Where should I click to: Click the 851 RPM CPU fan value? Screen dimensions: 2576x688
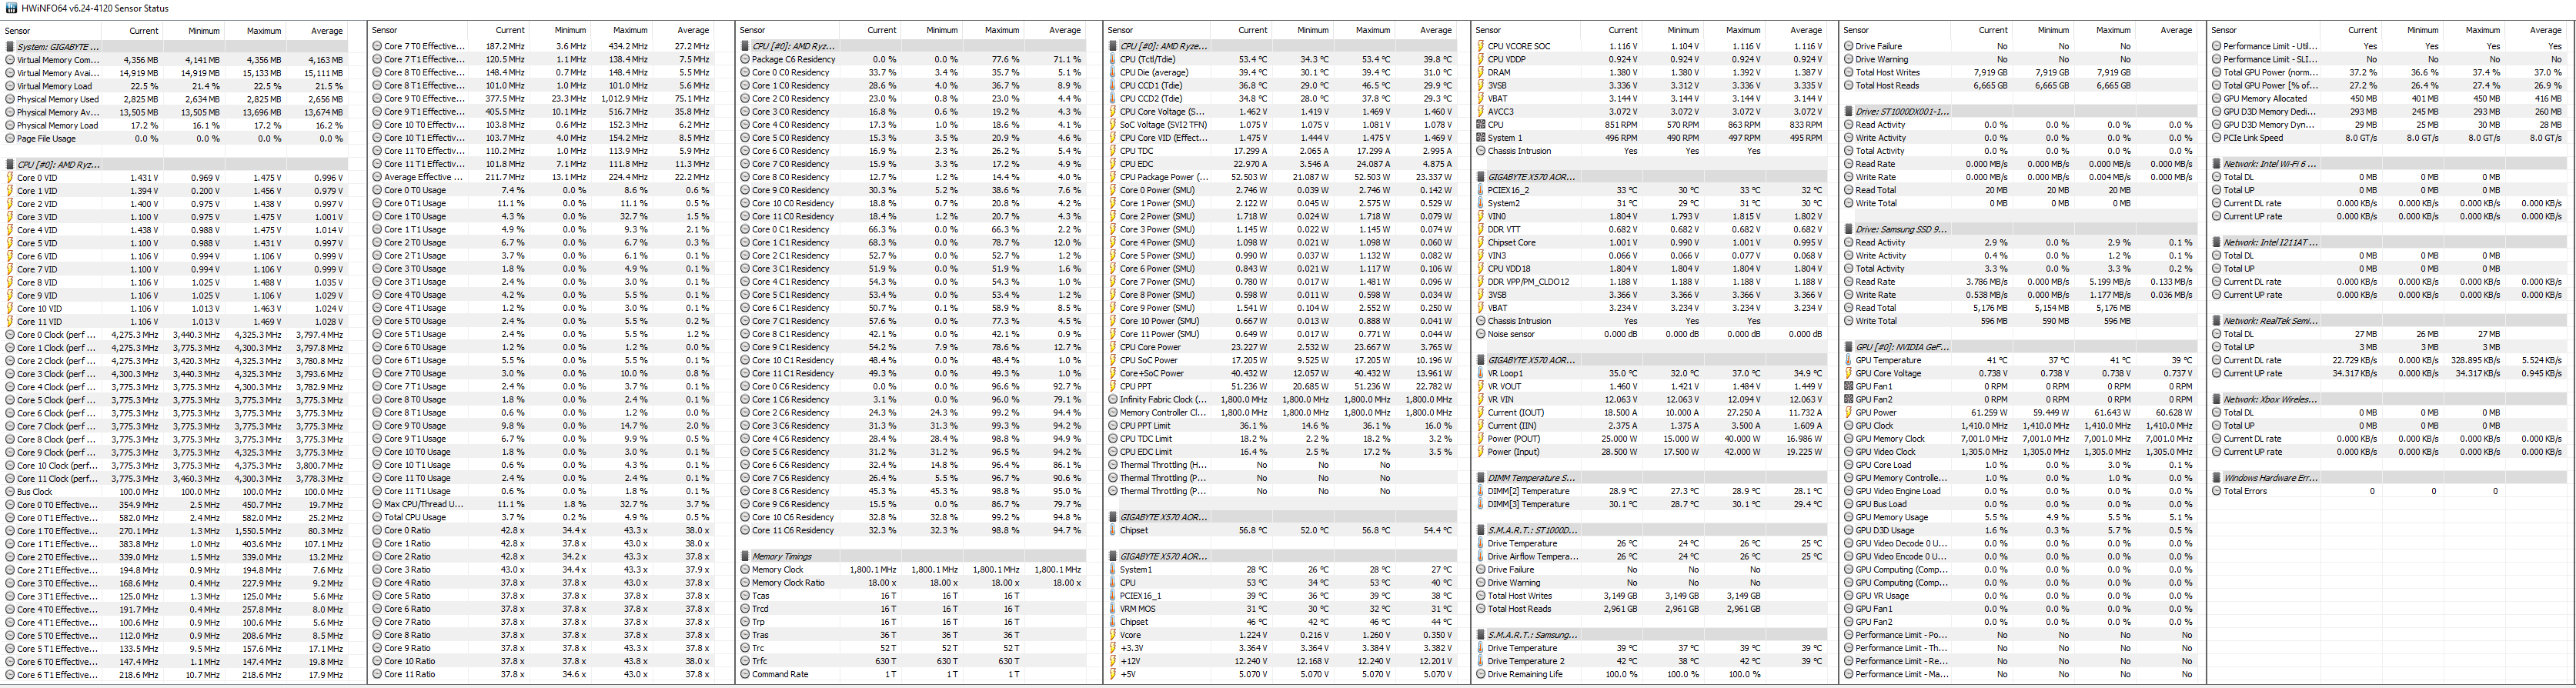[x=1622, y=125]
